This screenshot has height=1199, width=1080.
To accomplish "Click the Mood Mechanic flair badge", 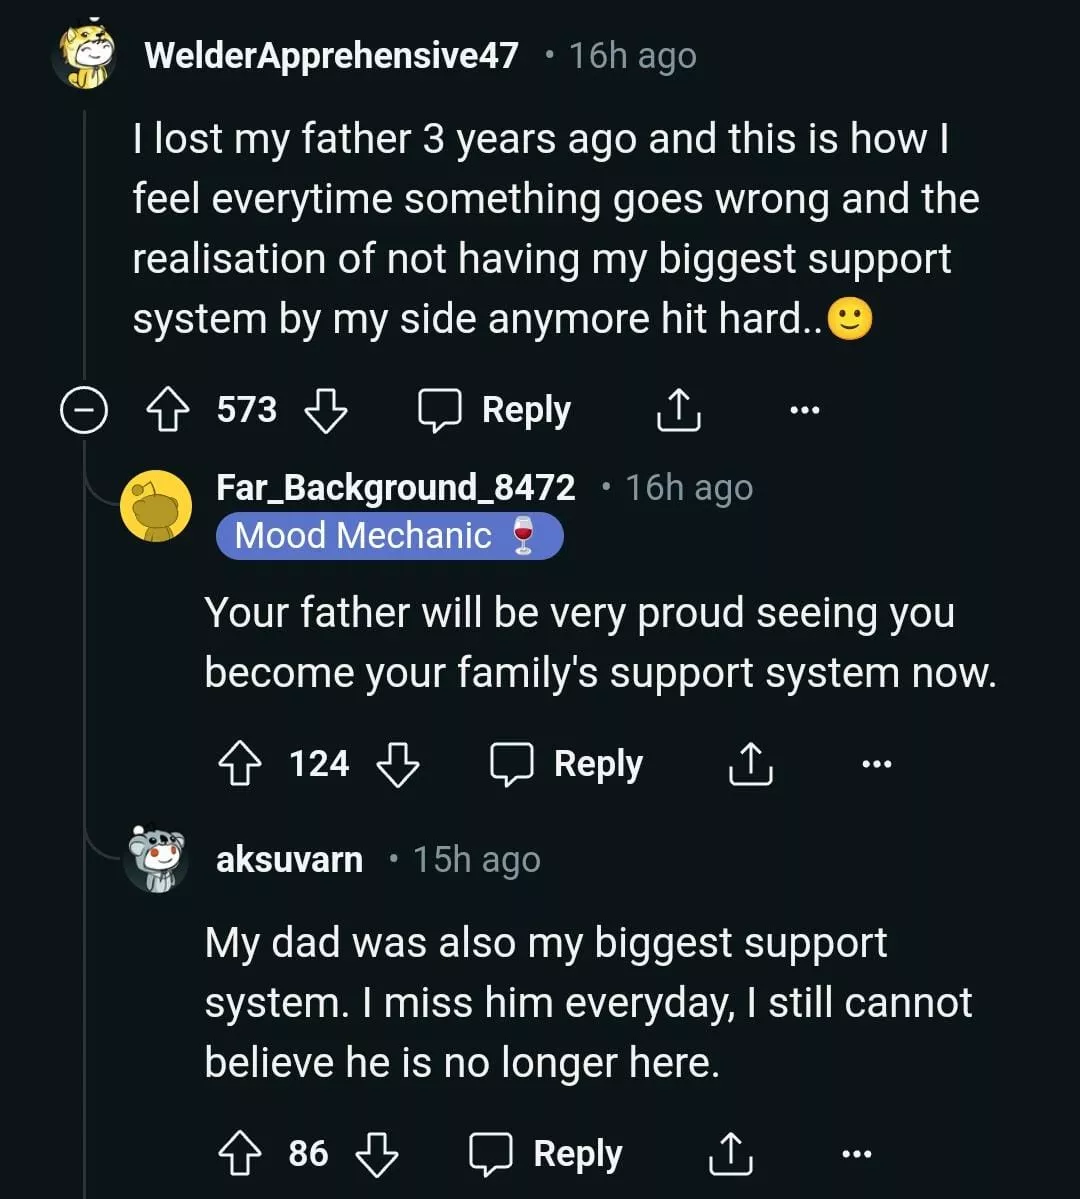I will click(389, 537).
